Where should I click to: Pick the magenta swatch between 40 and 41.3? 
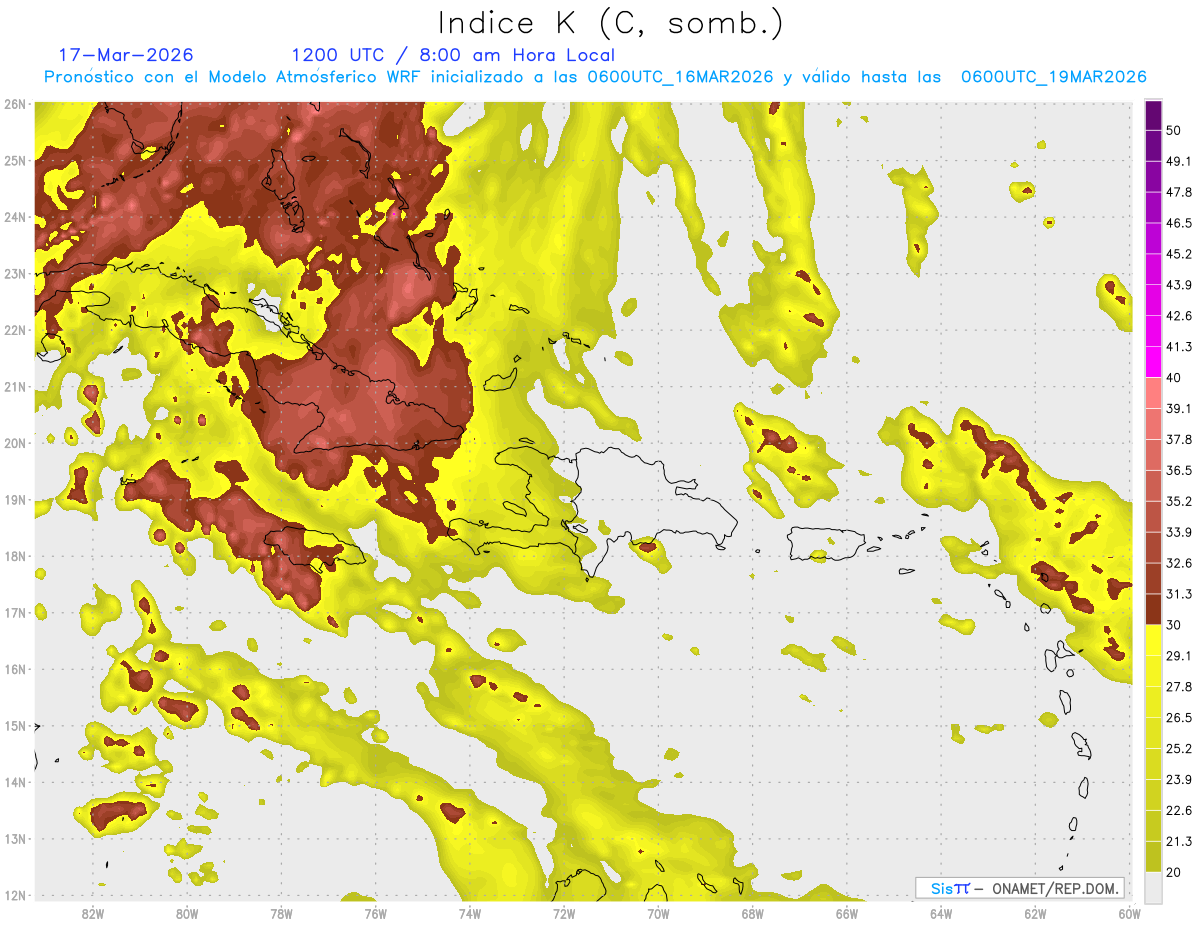point(1153,362)
